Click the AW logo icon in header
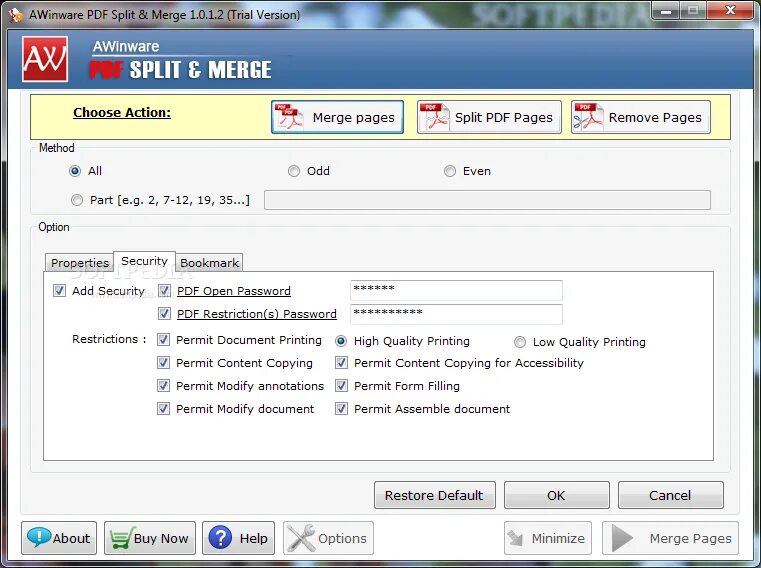Screen dimensions: 761x568 click(x=45, y=59)
